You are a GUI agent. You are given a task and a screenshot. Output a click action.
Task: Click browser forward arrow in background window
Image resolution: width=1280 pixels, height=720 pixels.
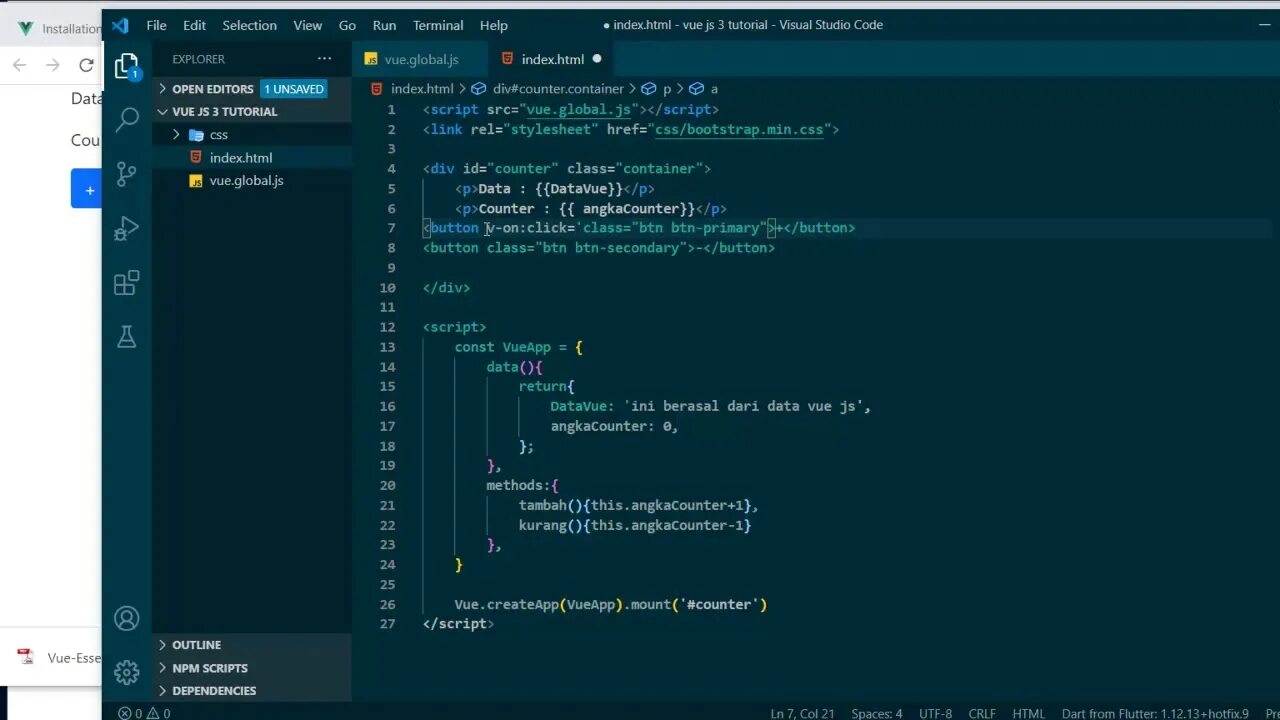[x=53, y=65]
